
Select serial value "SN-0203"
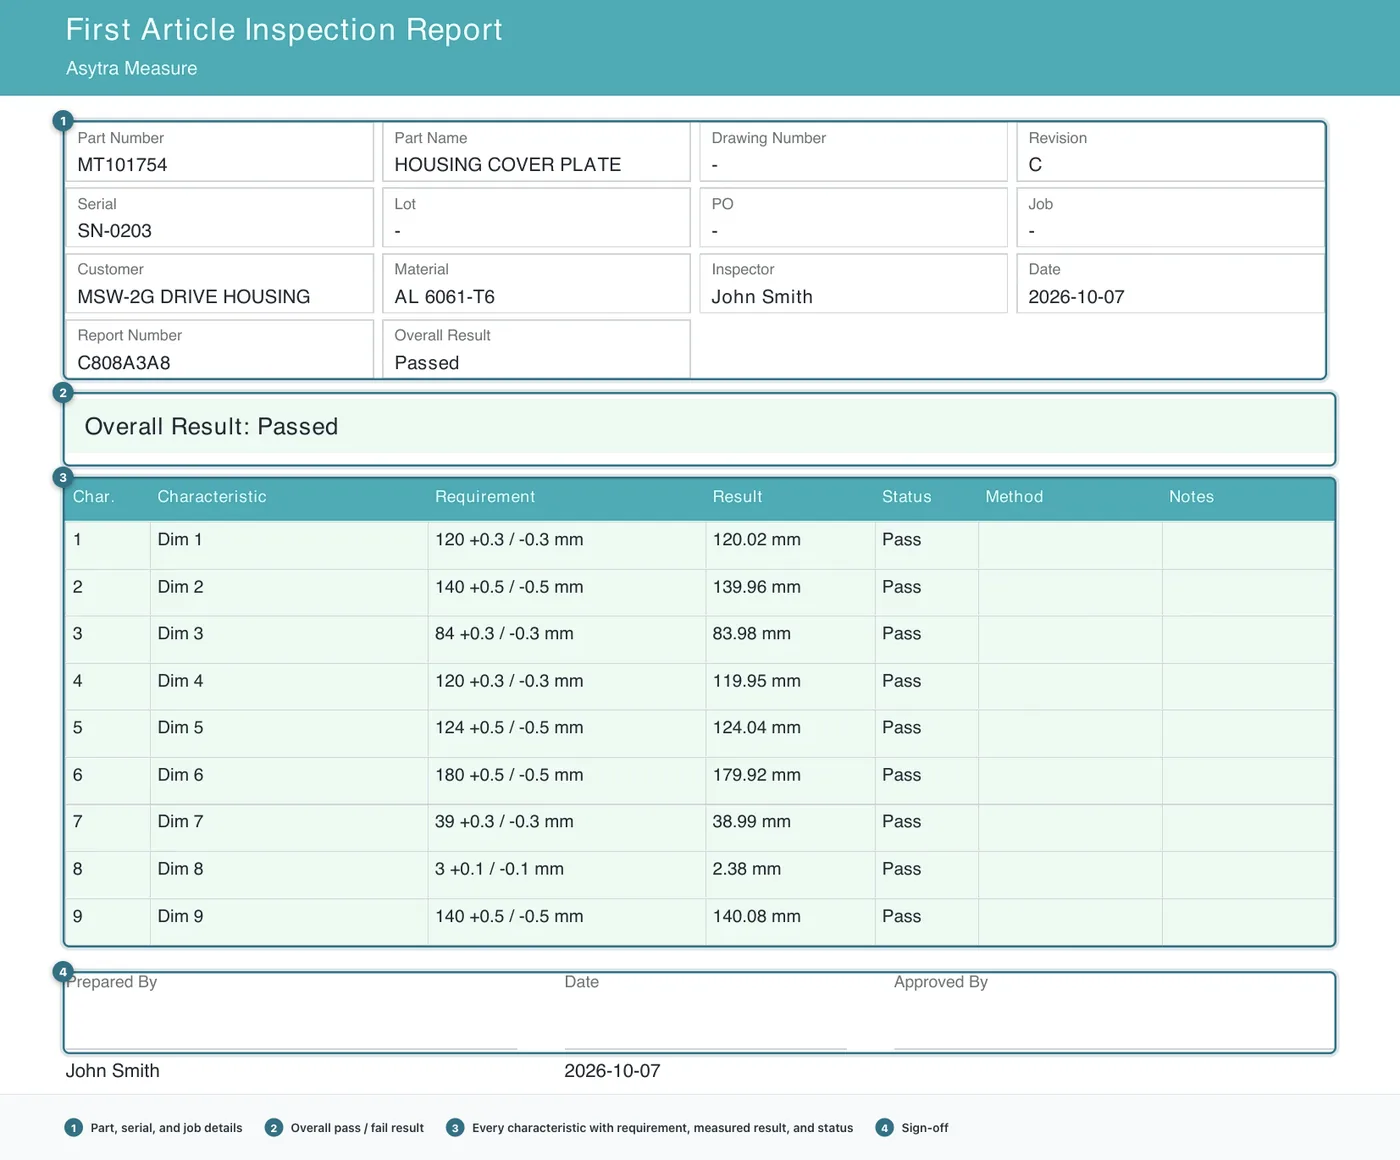tap(115, 231)
